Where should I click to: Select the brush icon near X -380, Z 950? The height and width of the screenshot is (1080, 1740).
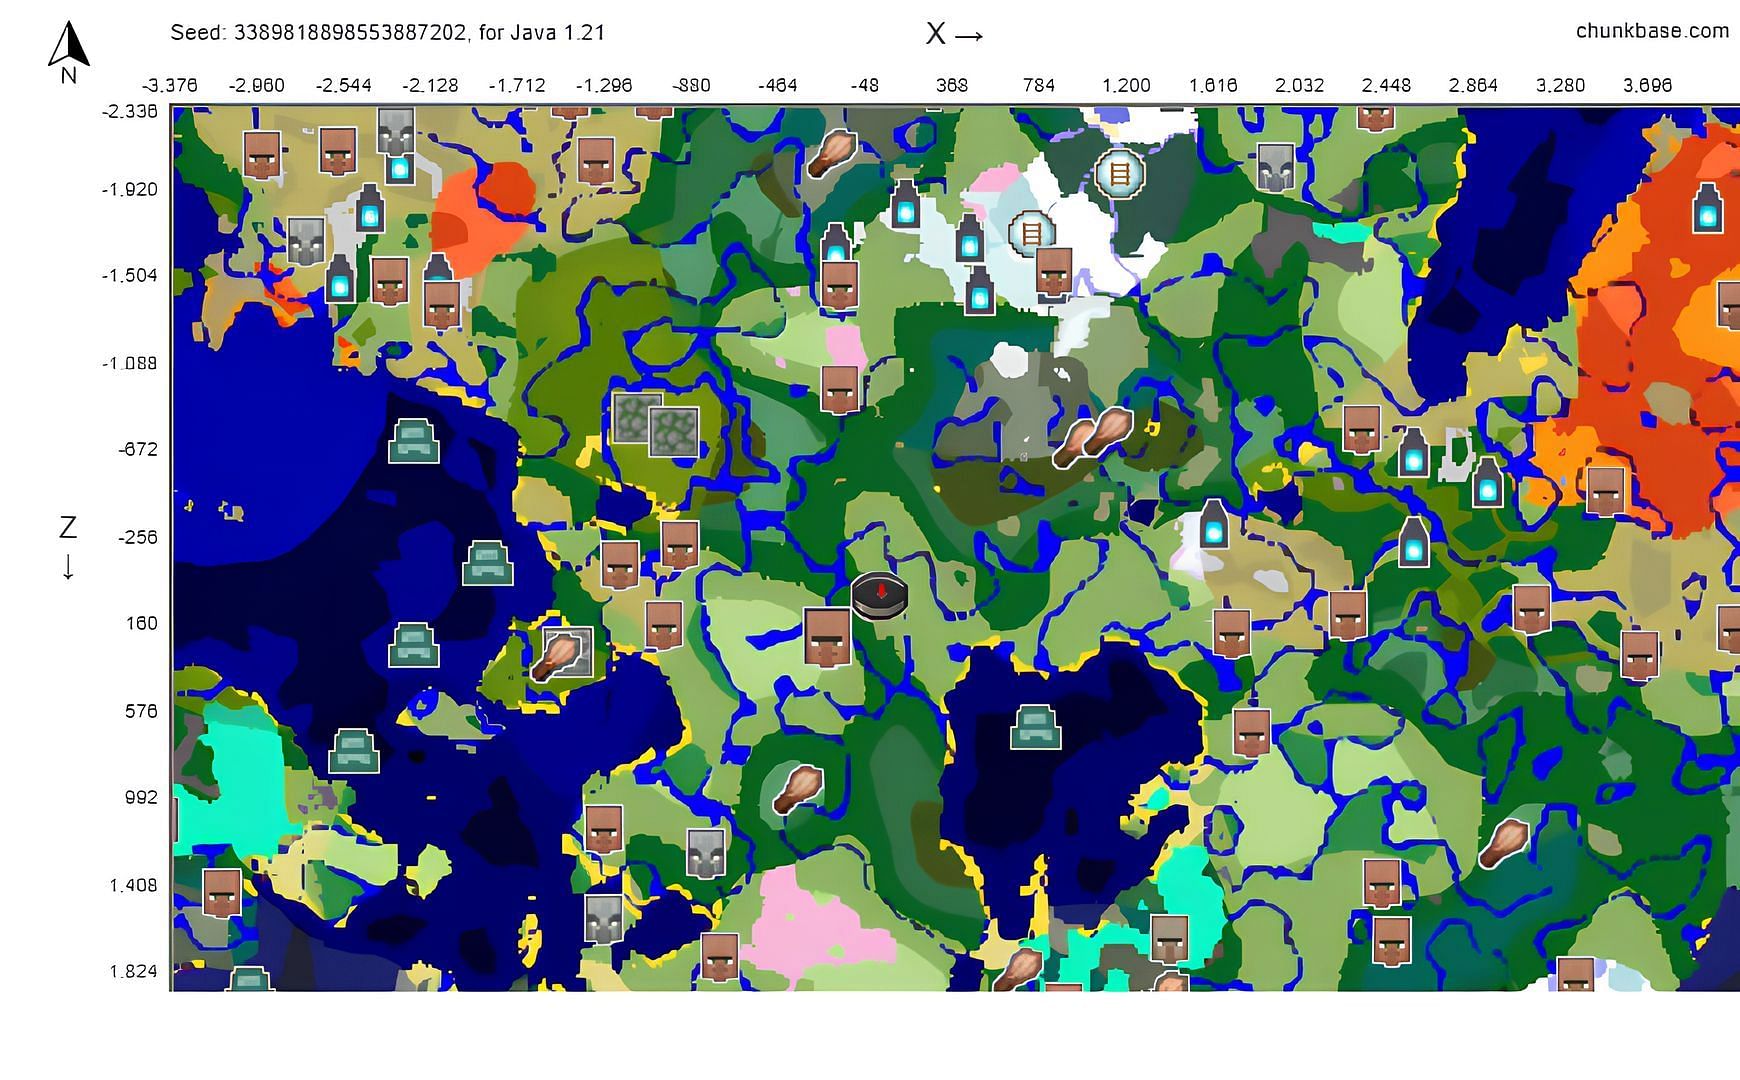[x=798, y=789]
